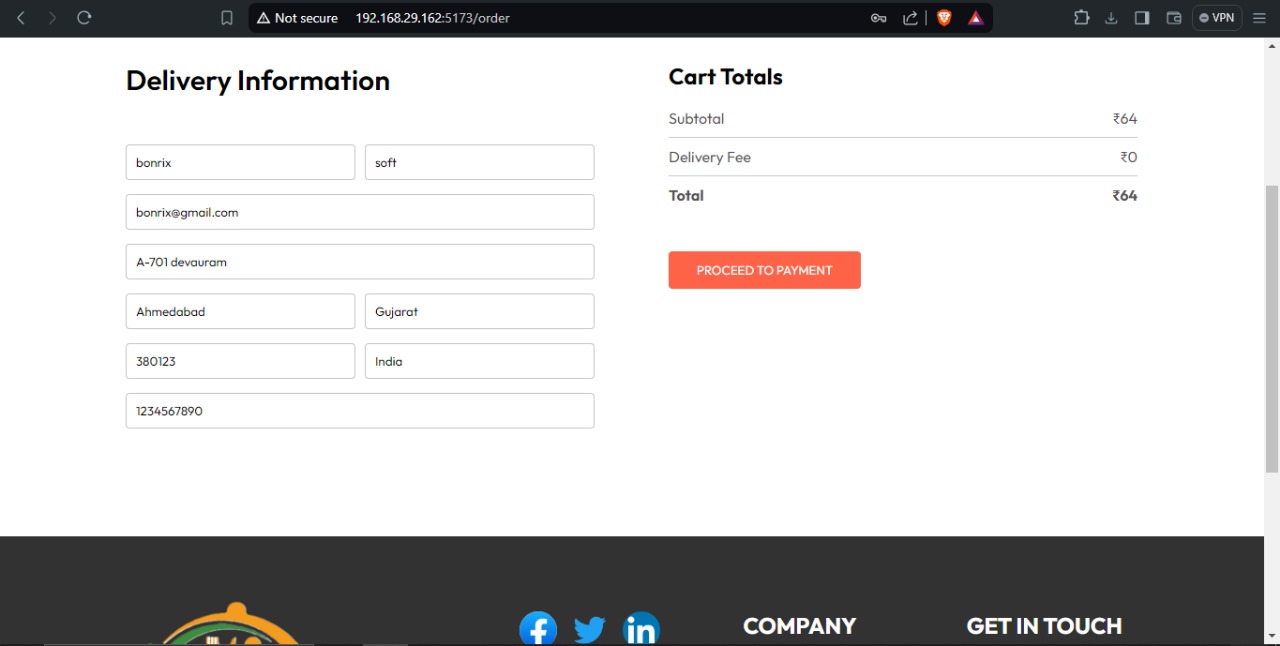Open the browser hamburger menu
The width and height of the screenshot is (1280, 646).
pyautogui.click(x=1259, y=18)
